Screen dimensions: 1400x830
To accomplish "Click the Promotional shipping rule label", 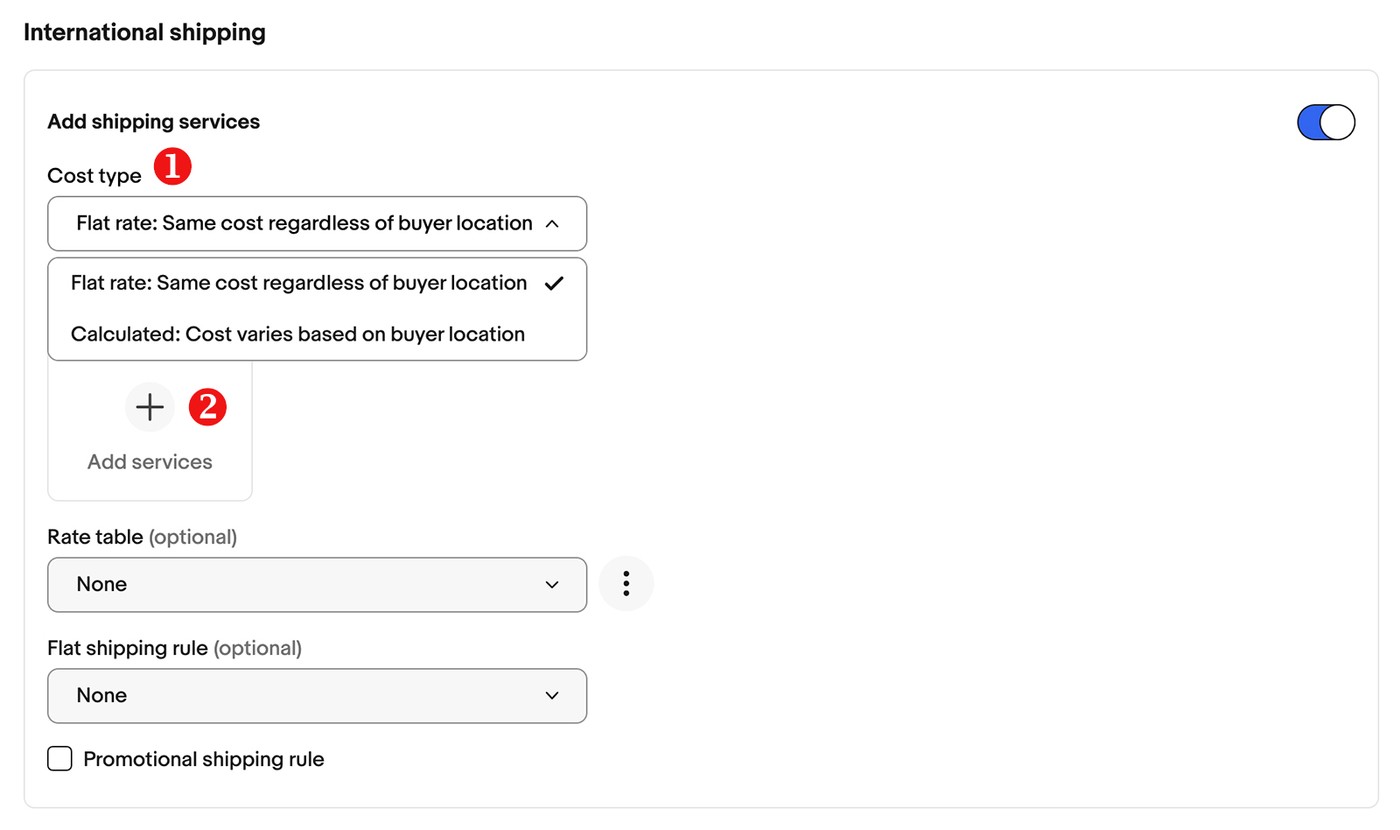I will (x=204, y=759).
